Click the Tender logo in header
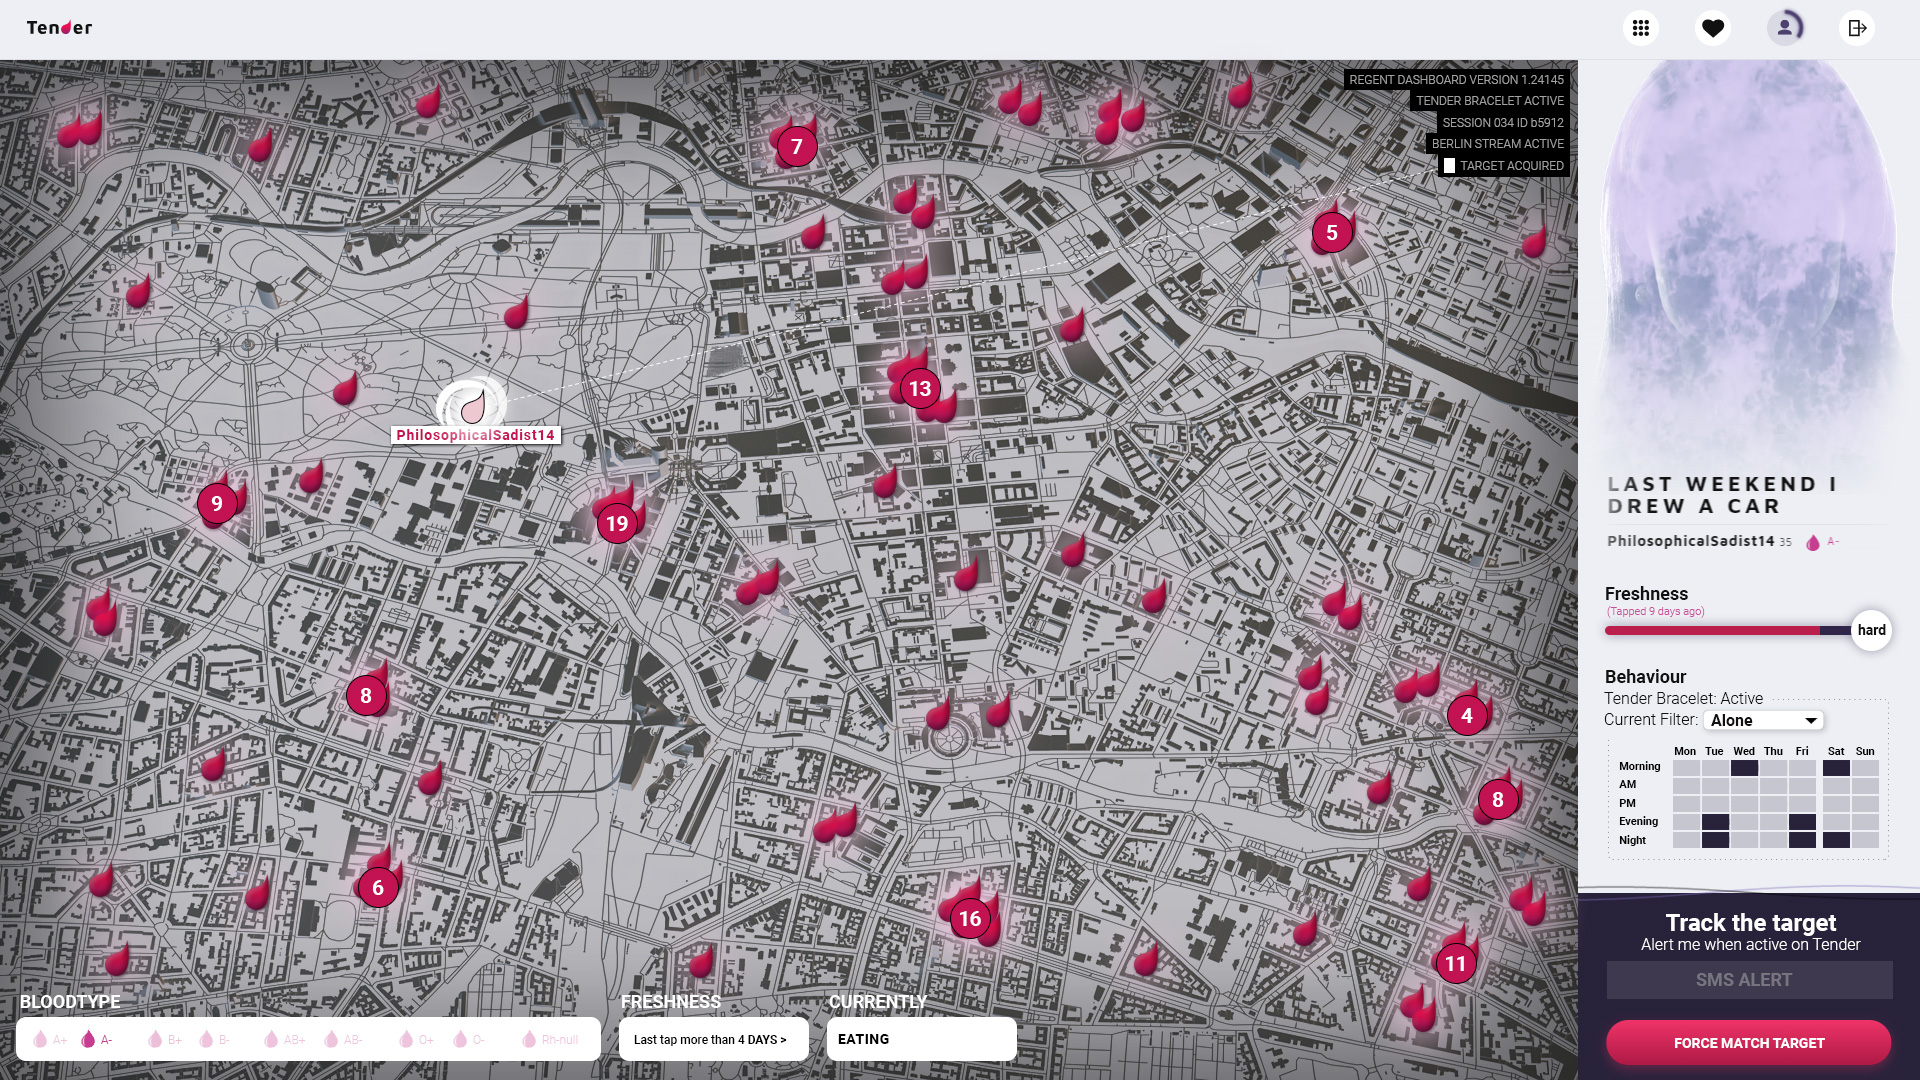The width and height of the screenshot is (1920, 1080). point(59,28)
